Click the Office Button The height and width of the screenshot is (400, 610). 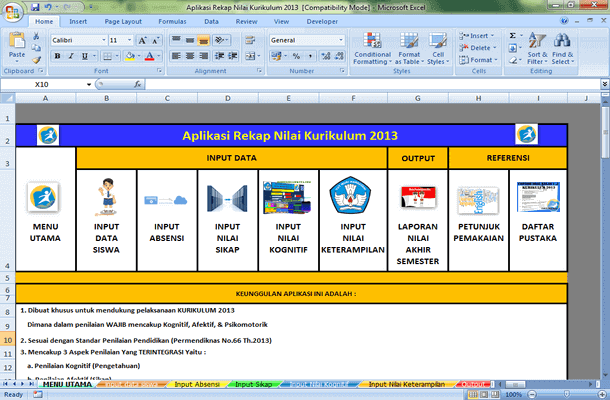pos(12,12)
